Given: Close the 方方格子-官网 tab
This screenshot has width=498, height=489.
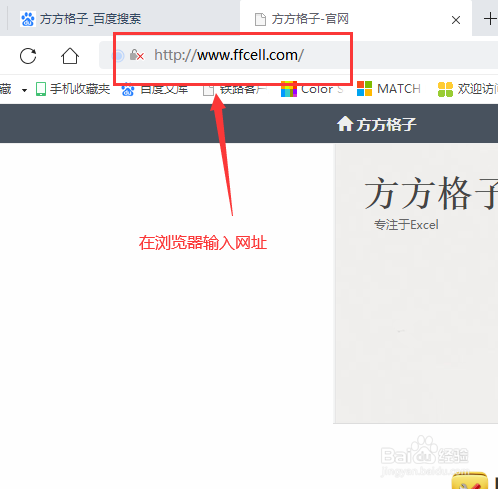Looking at the screenshot, I should pyautogui.click(x=456, y=20).
